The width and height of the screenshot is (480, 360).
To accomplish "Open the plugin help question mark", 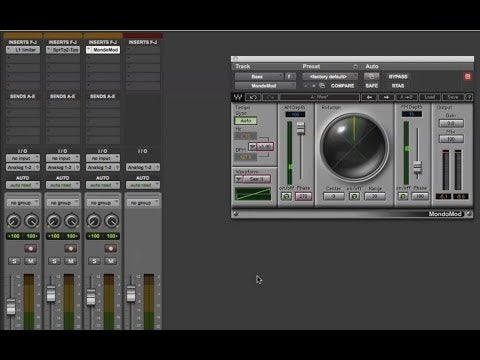I will pos(469,97).
